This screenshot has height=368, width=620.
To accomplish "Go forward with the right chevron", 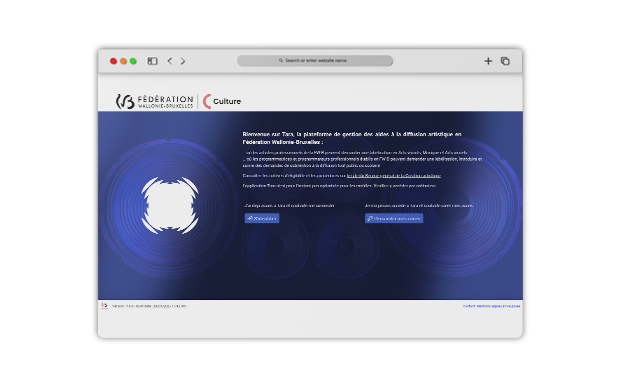I will (183, 61).
